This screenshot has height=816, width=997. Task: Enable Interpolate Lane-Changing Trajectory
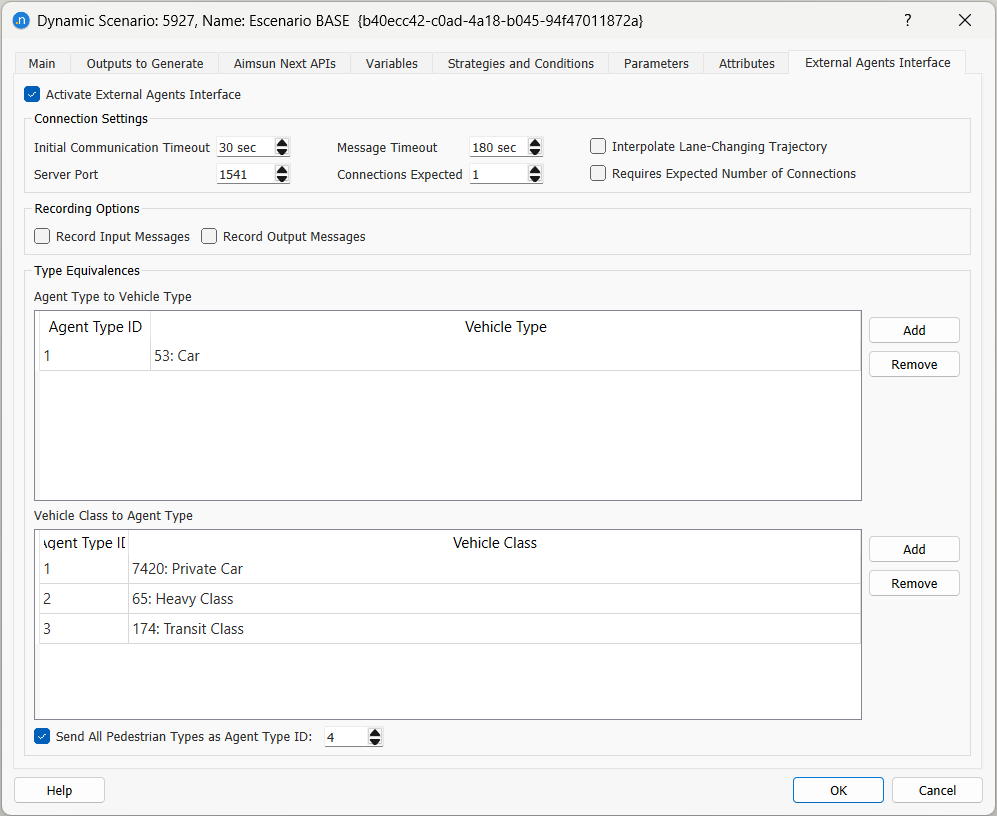click(x=597, y=146)
